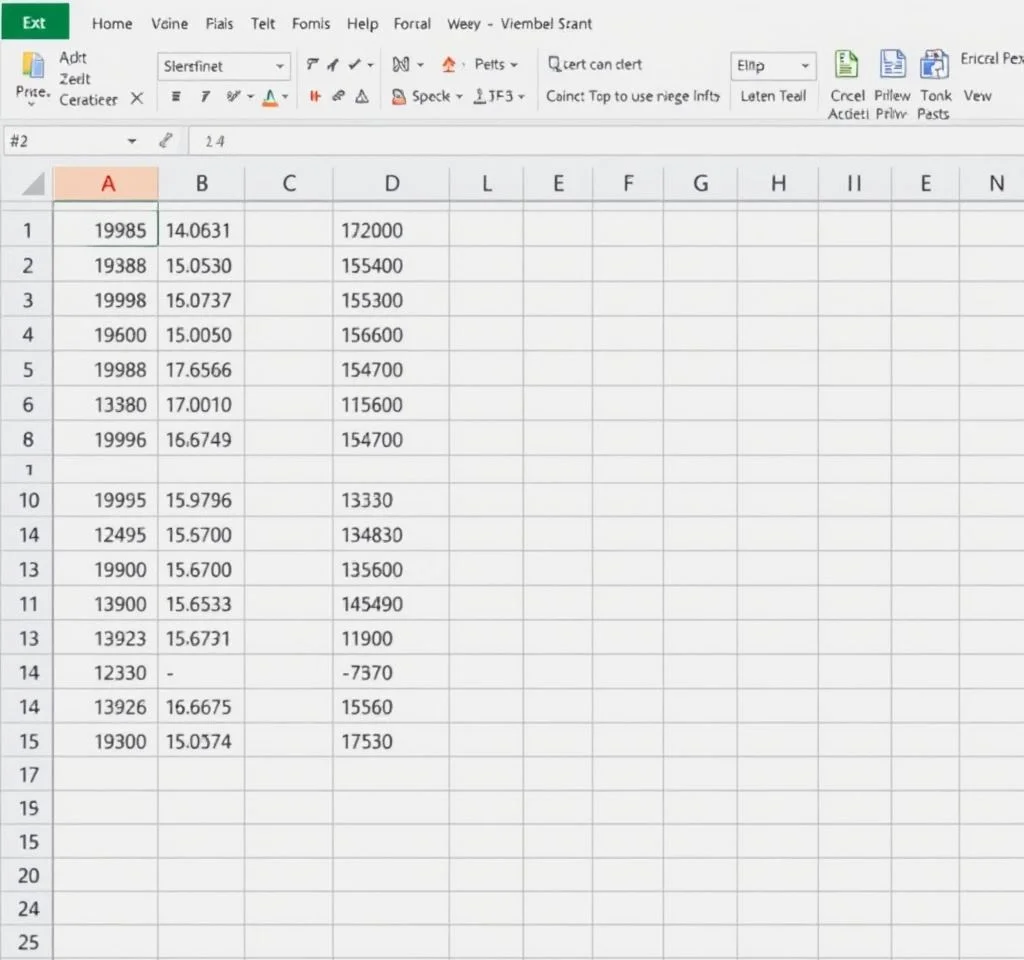Apply the font color A swatch
This screenshot has width=1024, height=960.
tap(270, 98)
